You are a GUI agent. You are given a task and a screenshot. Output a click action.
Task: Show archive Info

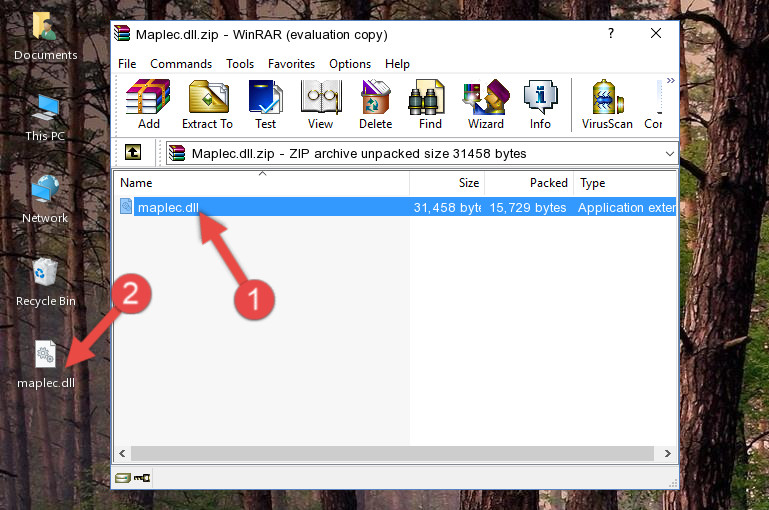tap(540, 104)
